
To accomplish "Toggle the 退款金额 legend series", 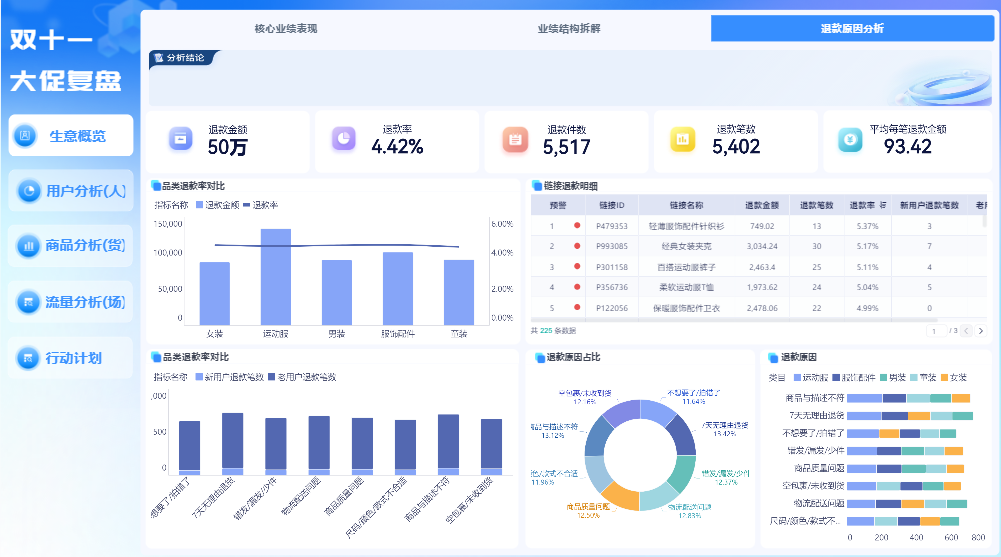I will 218,205.
